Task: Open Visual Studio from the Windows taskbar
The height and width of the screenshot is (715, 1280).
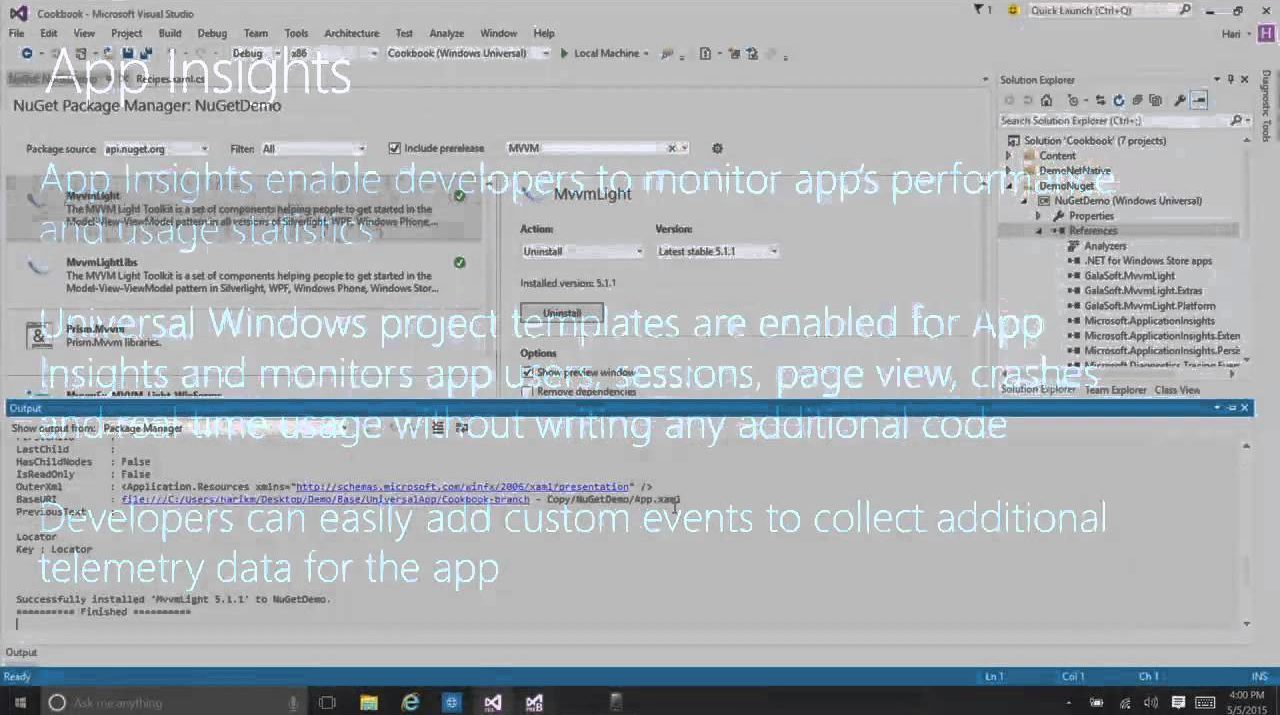Action: pos(492,702)
